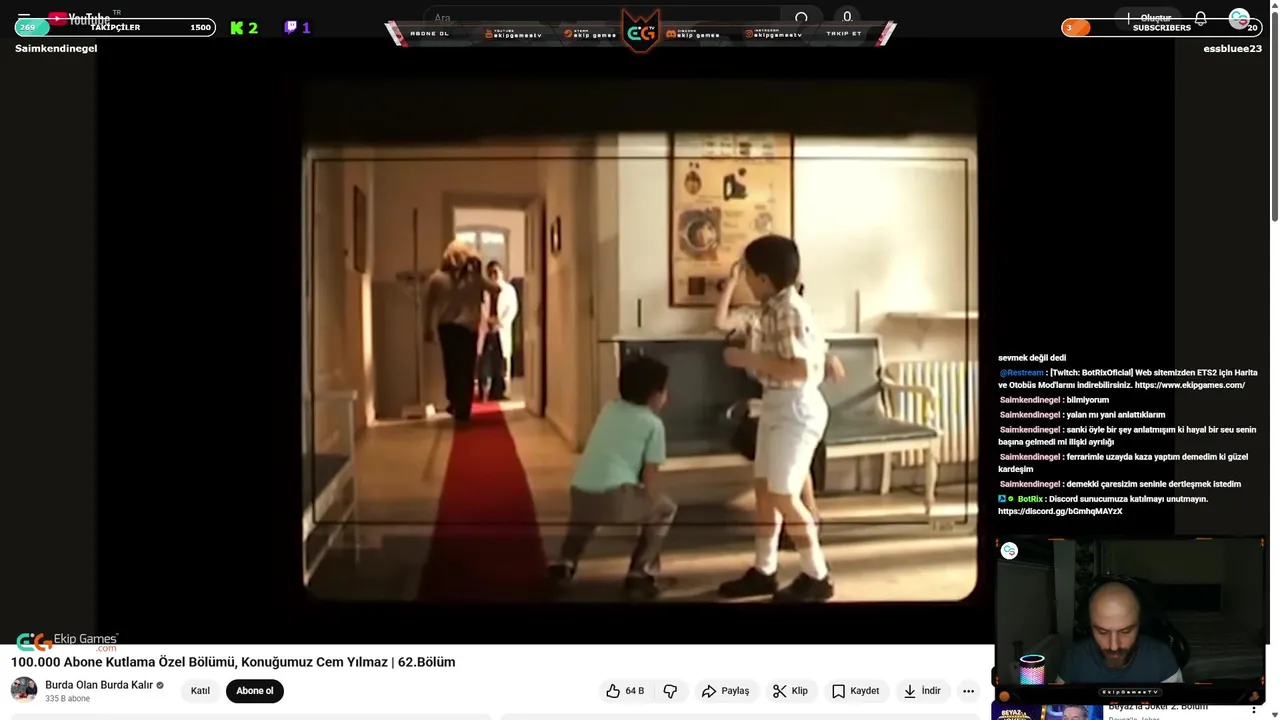Open Burda Olan Burda Kalır channel name
Viewport: 1280px width, 720px height.
(99, 685)
